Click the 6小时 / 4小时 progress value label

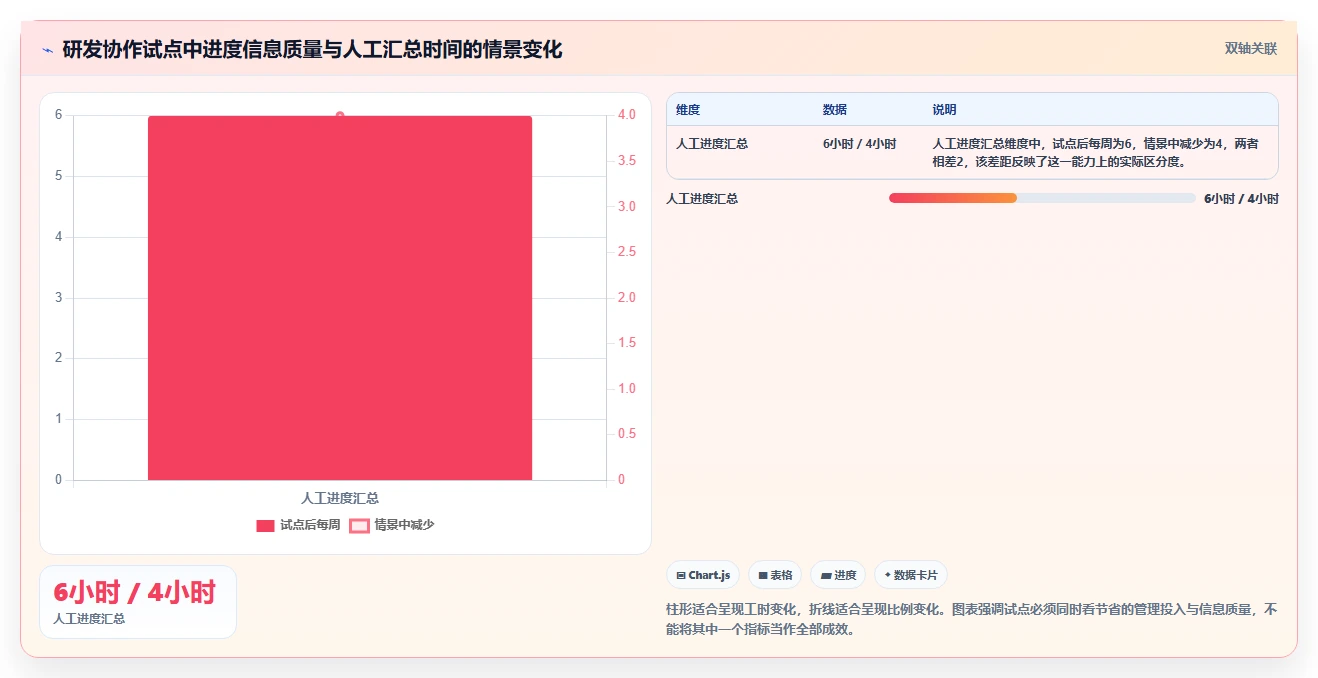tap(1241, 199)
